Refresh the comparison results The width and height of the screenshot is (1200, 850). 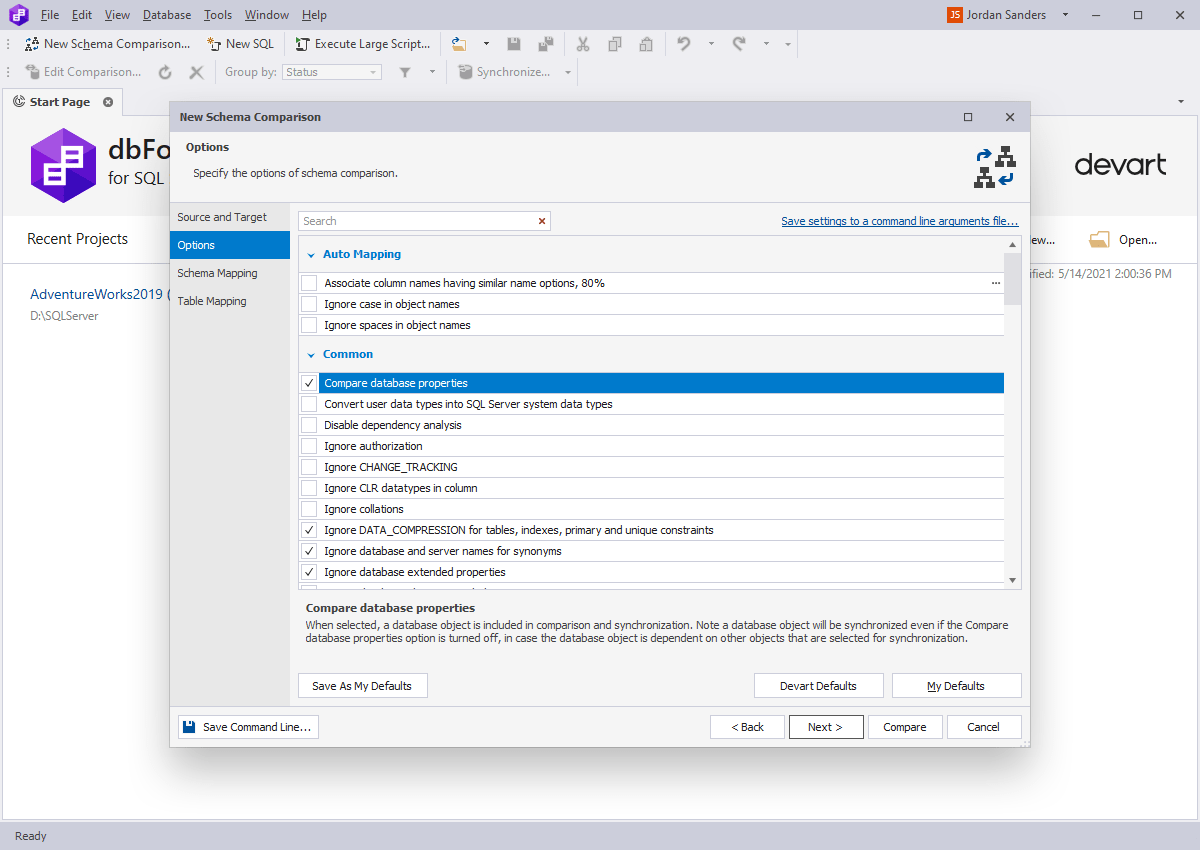coord(165,71)
